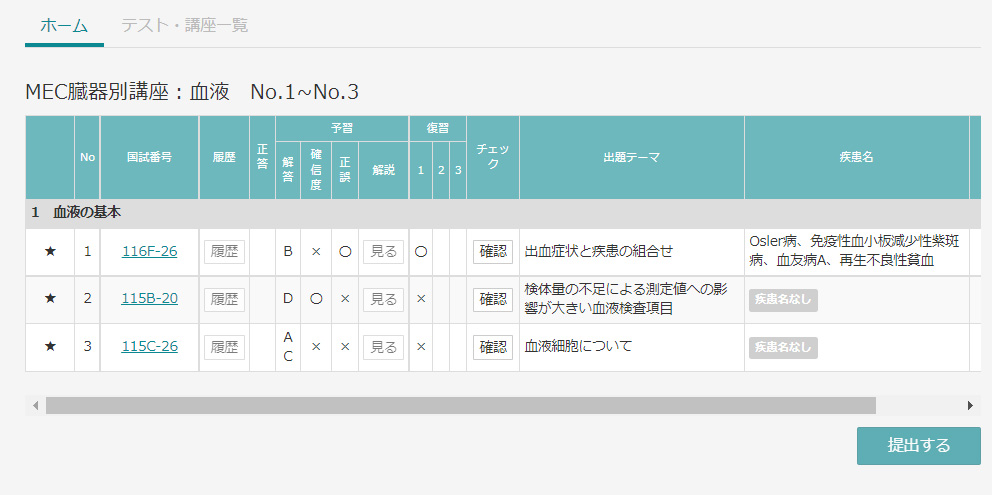Click the right arrow of horizontal scrollbar
The width and height of the screenshot is (992, 495).
point(970,406)
